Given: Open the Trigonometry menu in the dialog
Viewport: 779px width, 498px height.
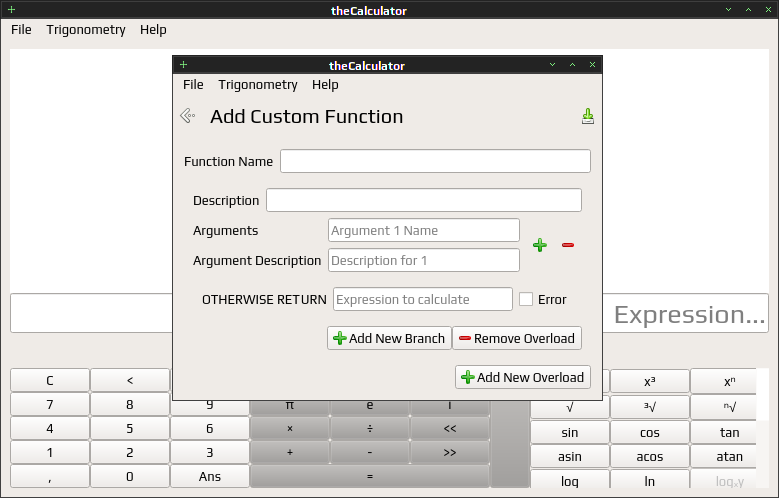Looking at the screenshot, I should [258, 84].
